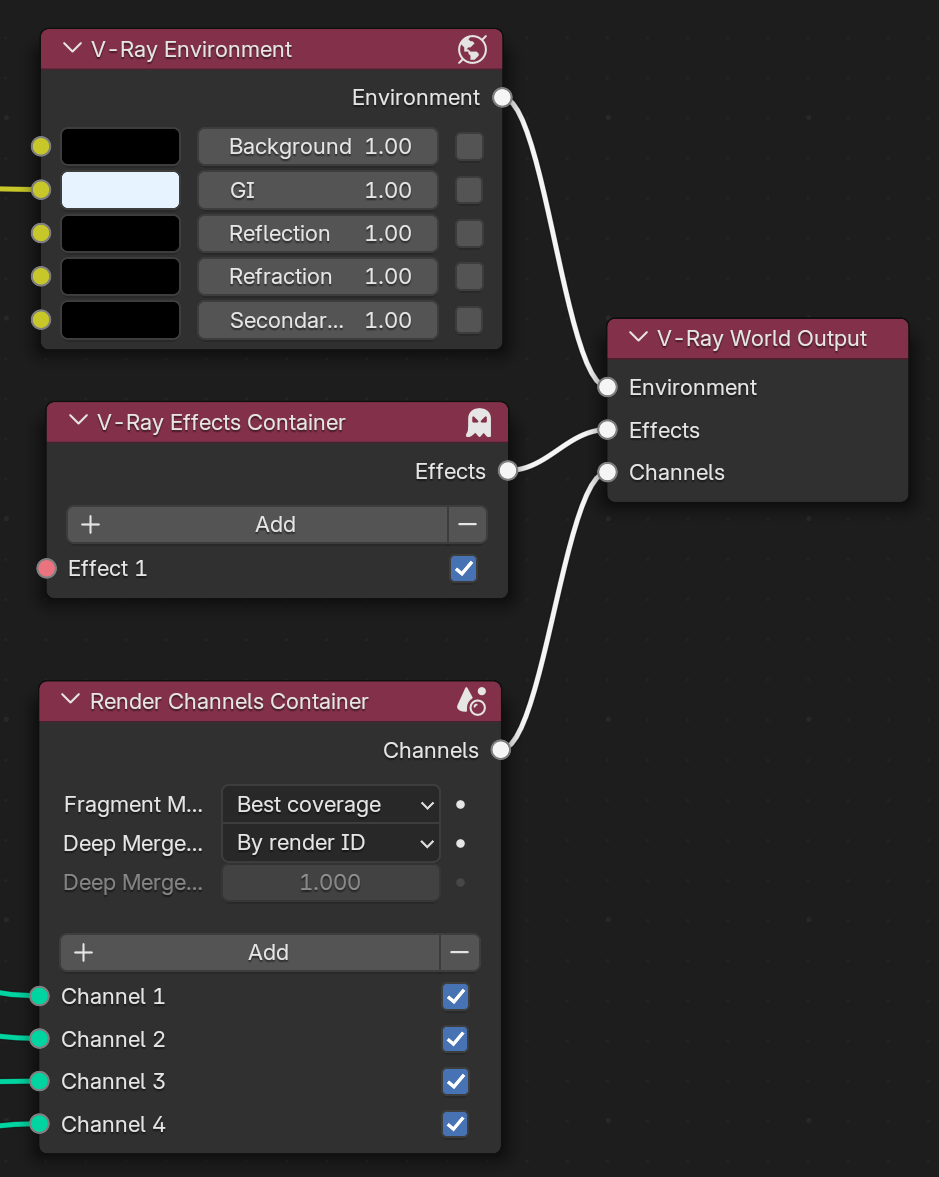This screenshot has width=939, height=1177.
Task: Enable the Background override checkbox
Action: coord(469,146)
